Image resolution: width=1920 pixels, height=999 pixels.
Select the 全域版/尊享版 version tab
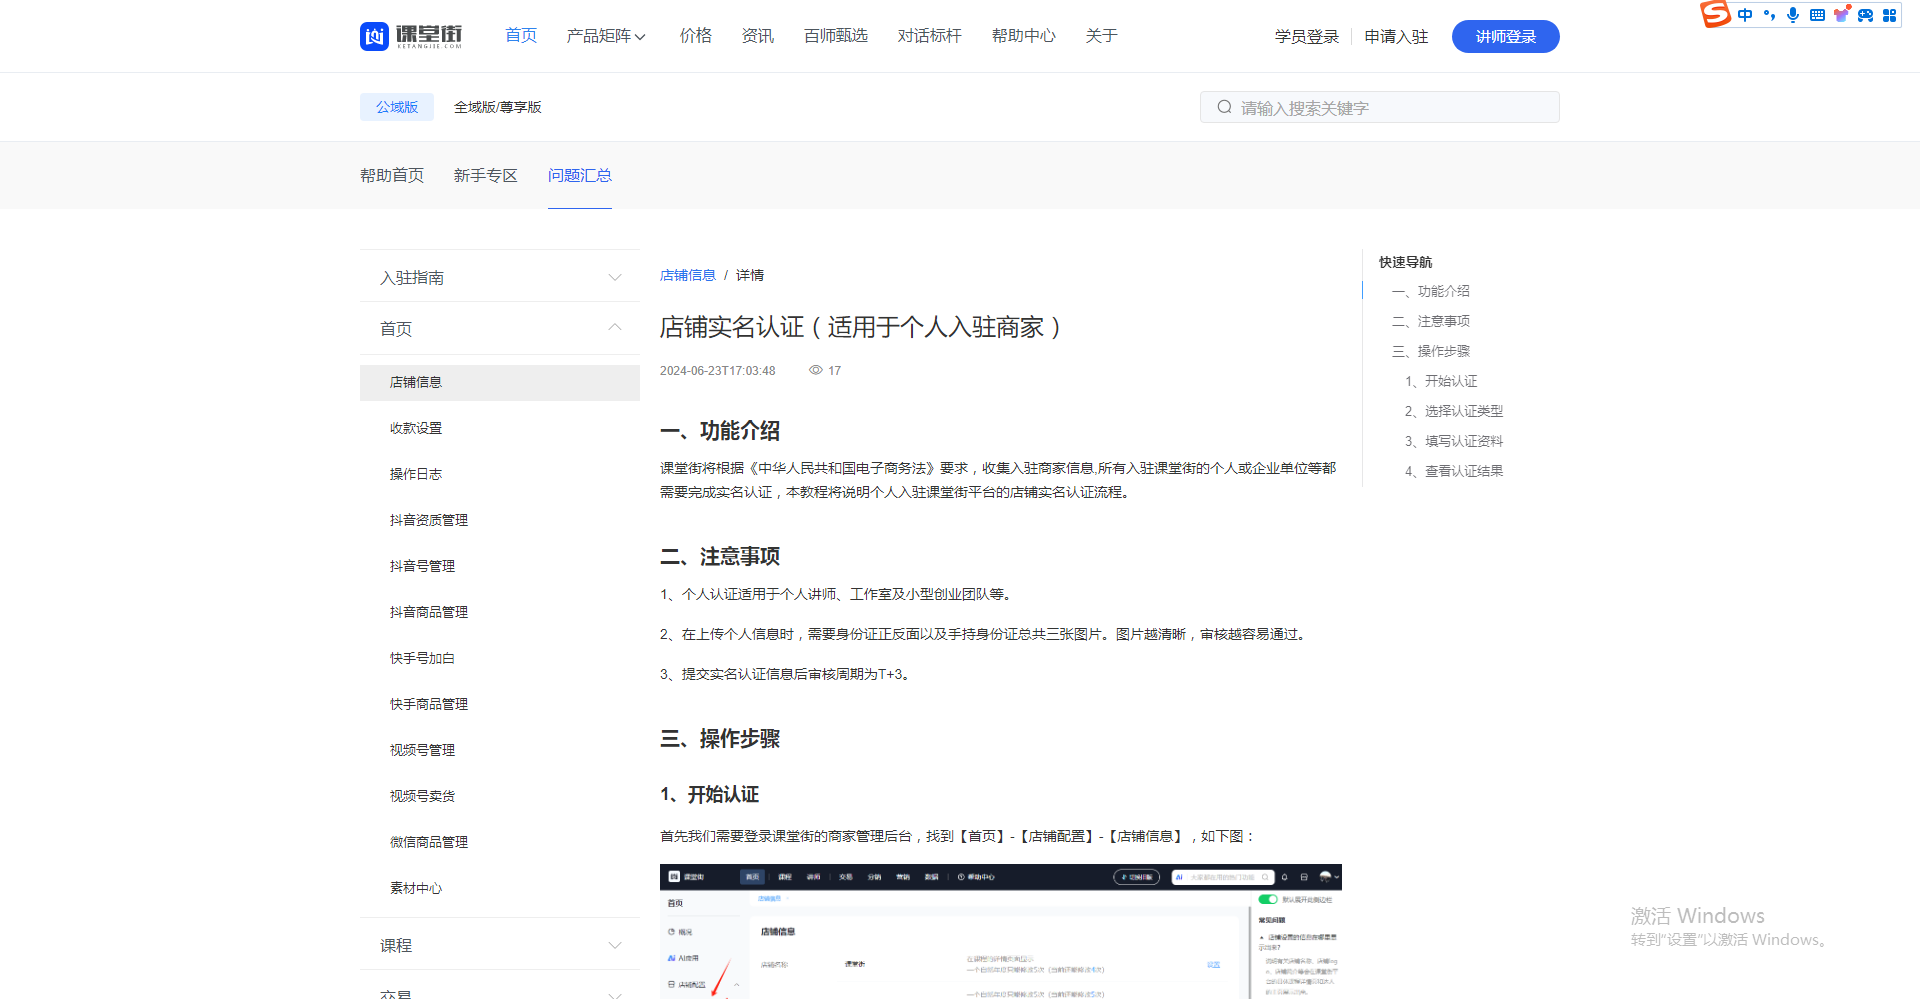click(498, 107)
